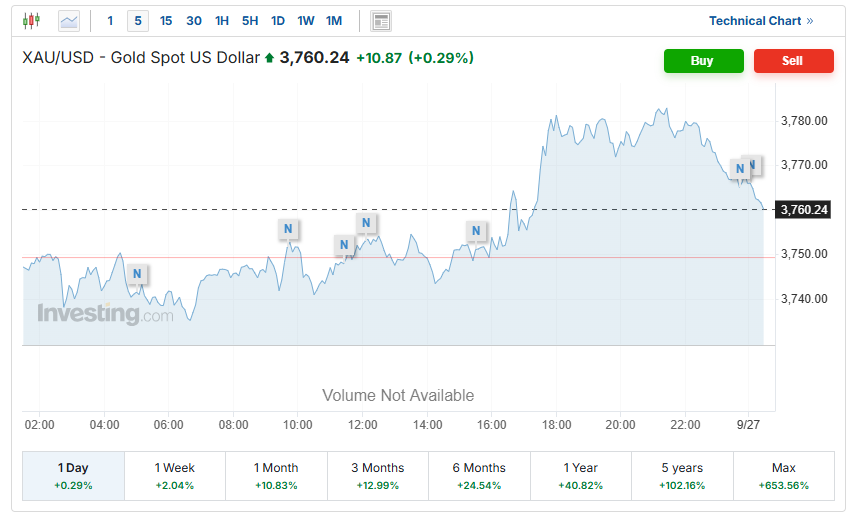859x532 pixels.
Task: Click the news marker just after 12:00
Action: [x=366, y=222]
